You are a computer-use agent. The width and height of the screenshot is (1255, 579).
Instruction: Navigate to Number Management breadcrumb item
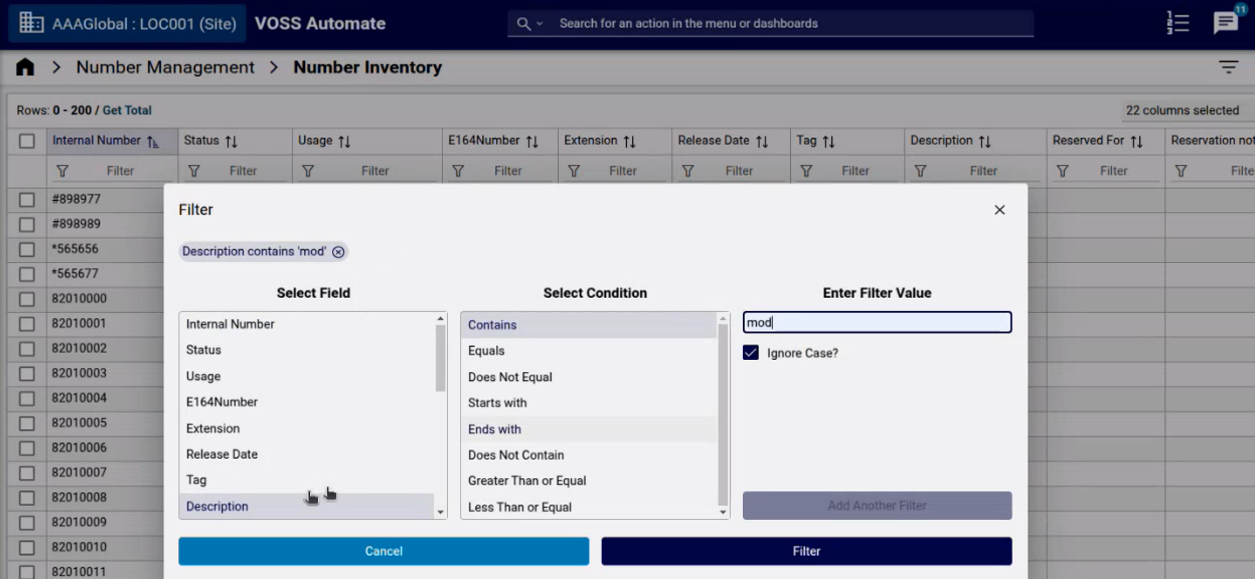point(165,66)
